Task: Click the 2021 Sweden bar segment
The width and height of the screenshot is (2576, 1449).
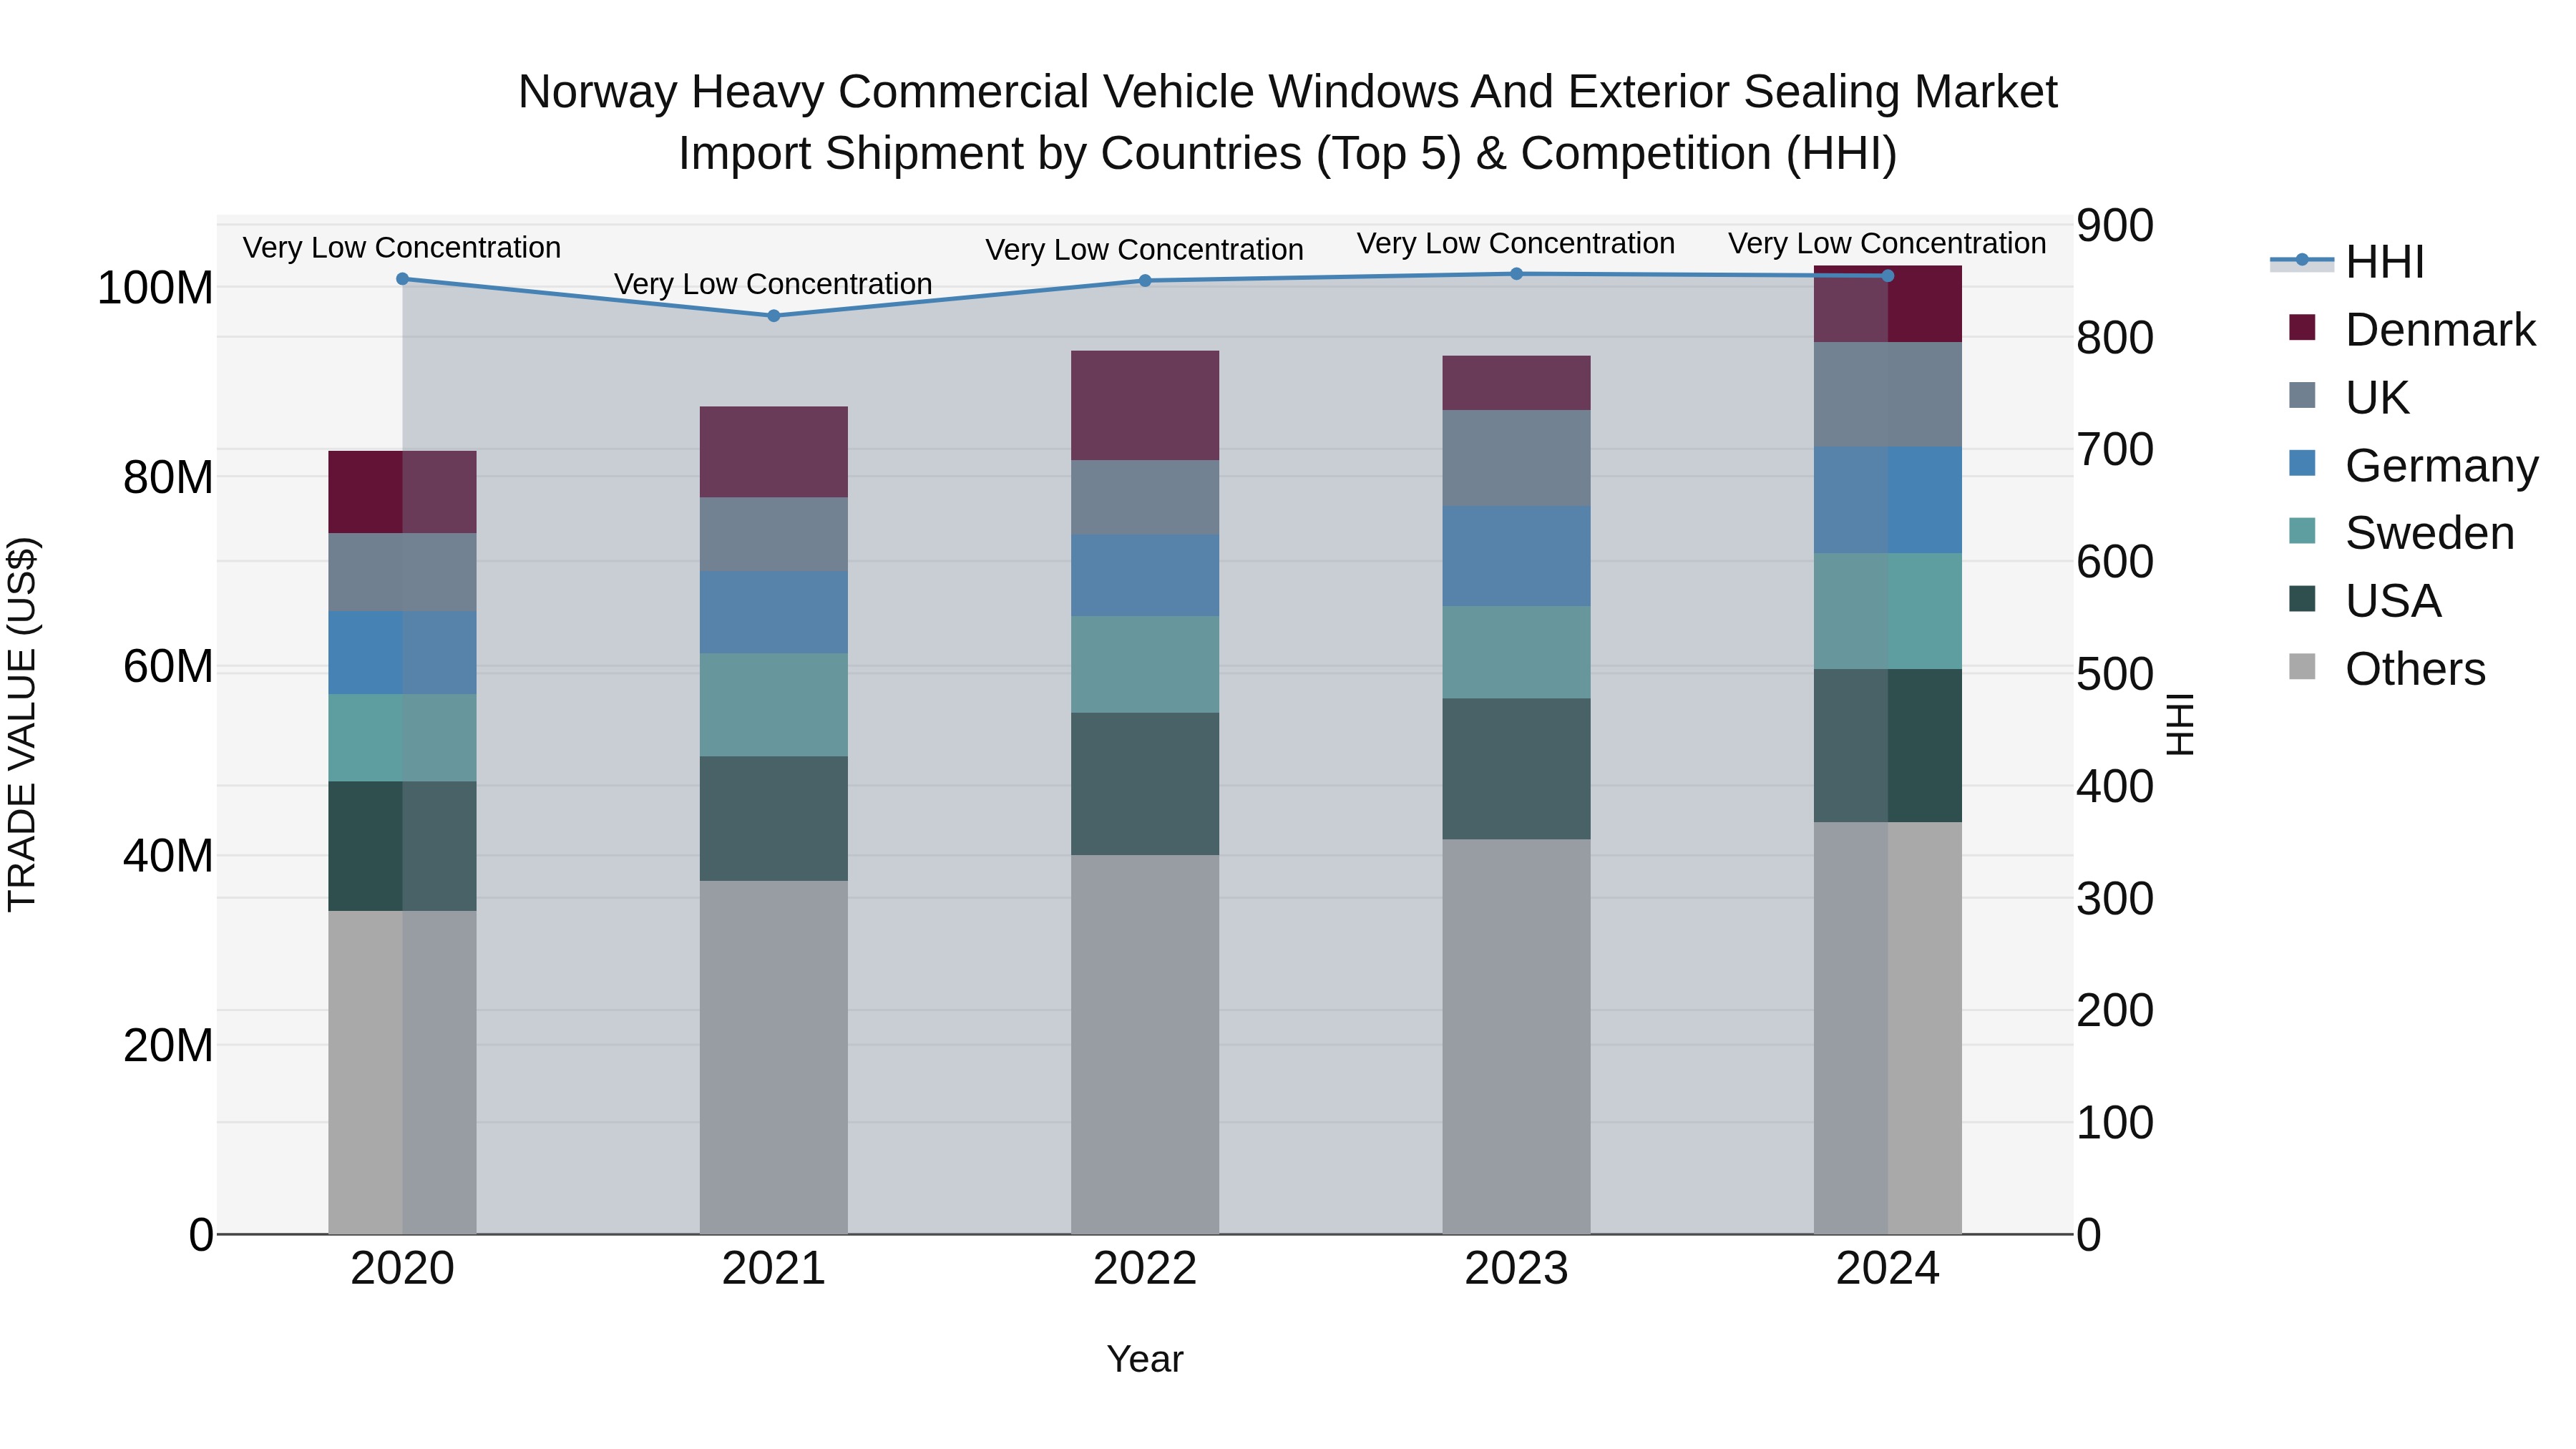Action: pos(774,705)
